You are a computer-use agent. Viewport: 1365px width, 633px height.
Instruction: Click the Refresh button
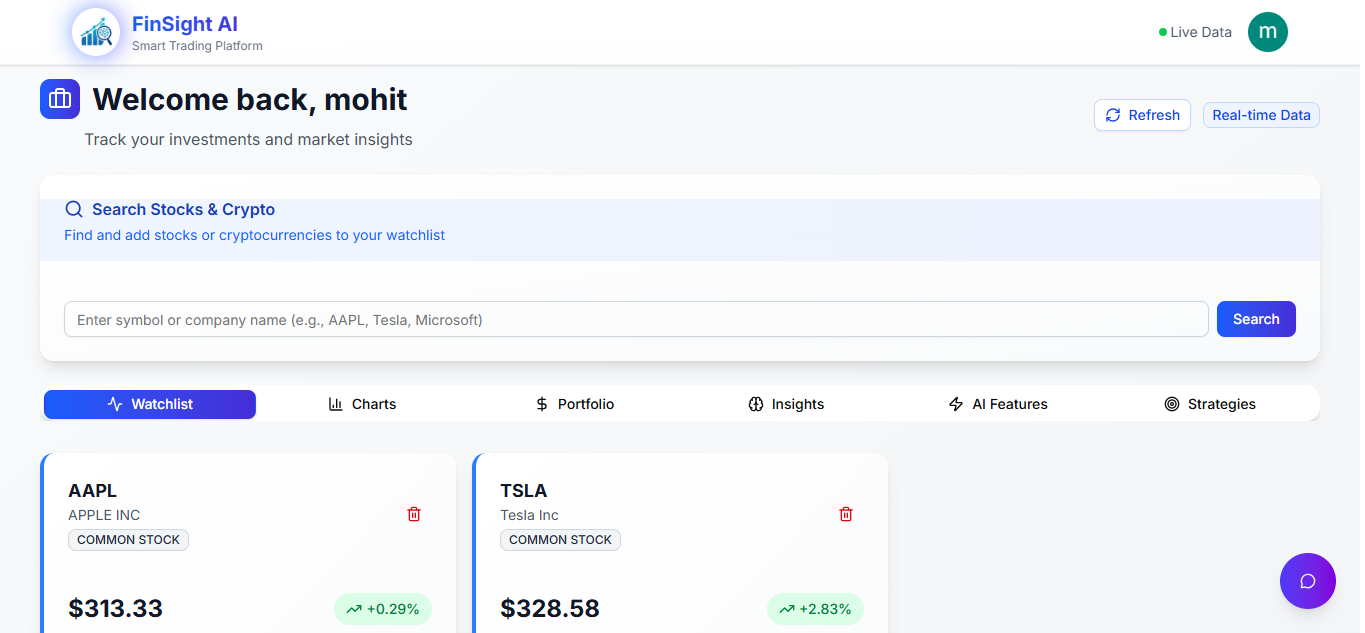(1142, 115)
